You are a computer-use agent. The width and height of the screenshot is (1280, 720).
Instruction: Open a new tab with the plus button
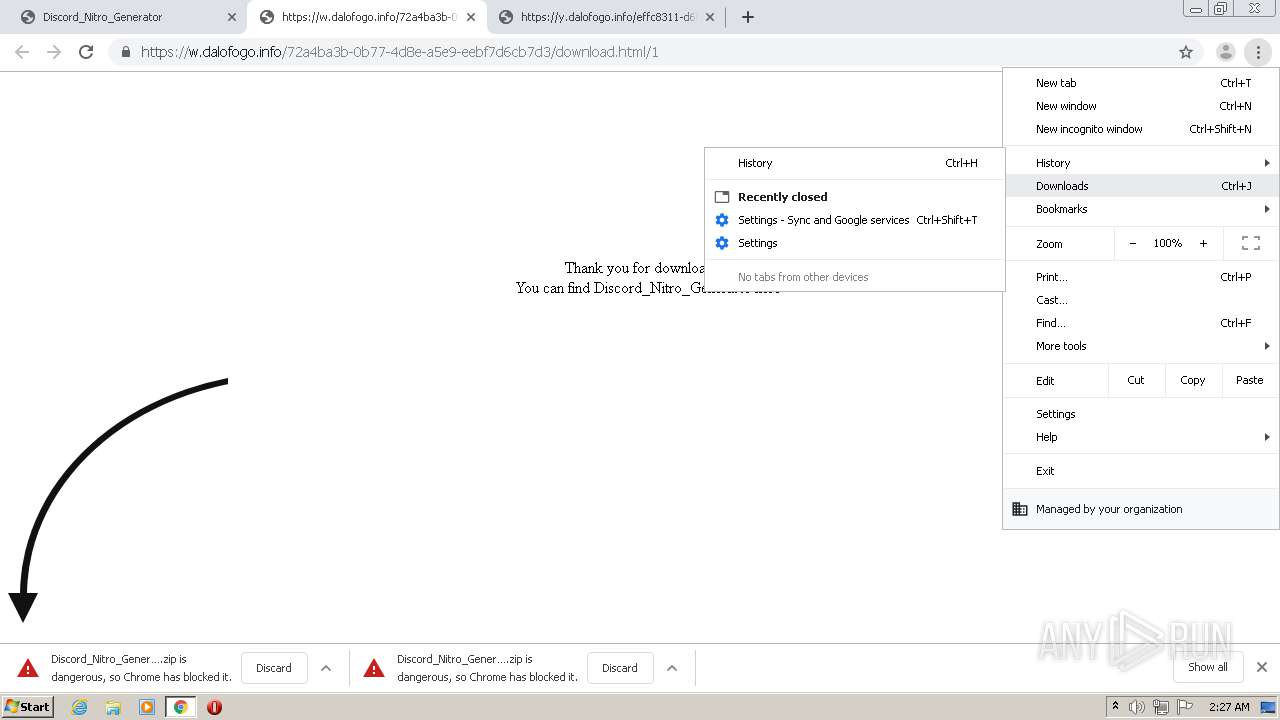point(747,17)
